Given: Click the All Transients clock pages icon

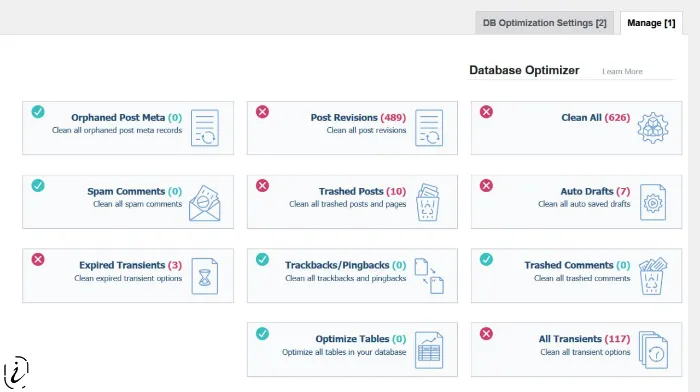Looking at the screenshot, I should 653,350.
